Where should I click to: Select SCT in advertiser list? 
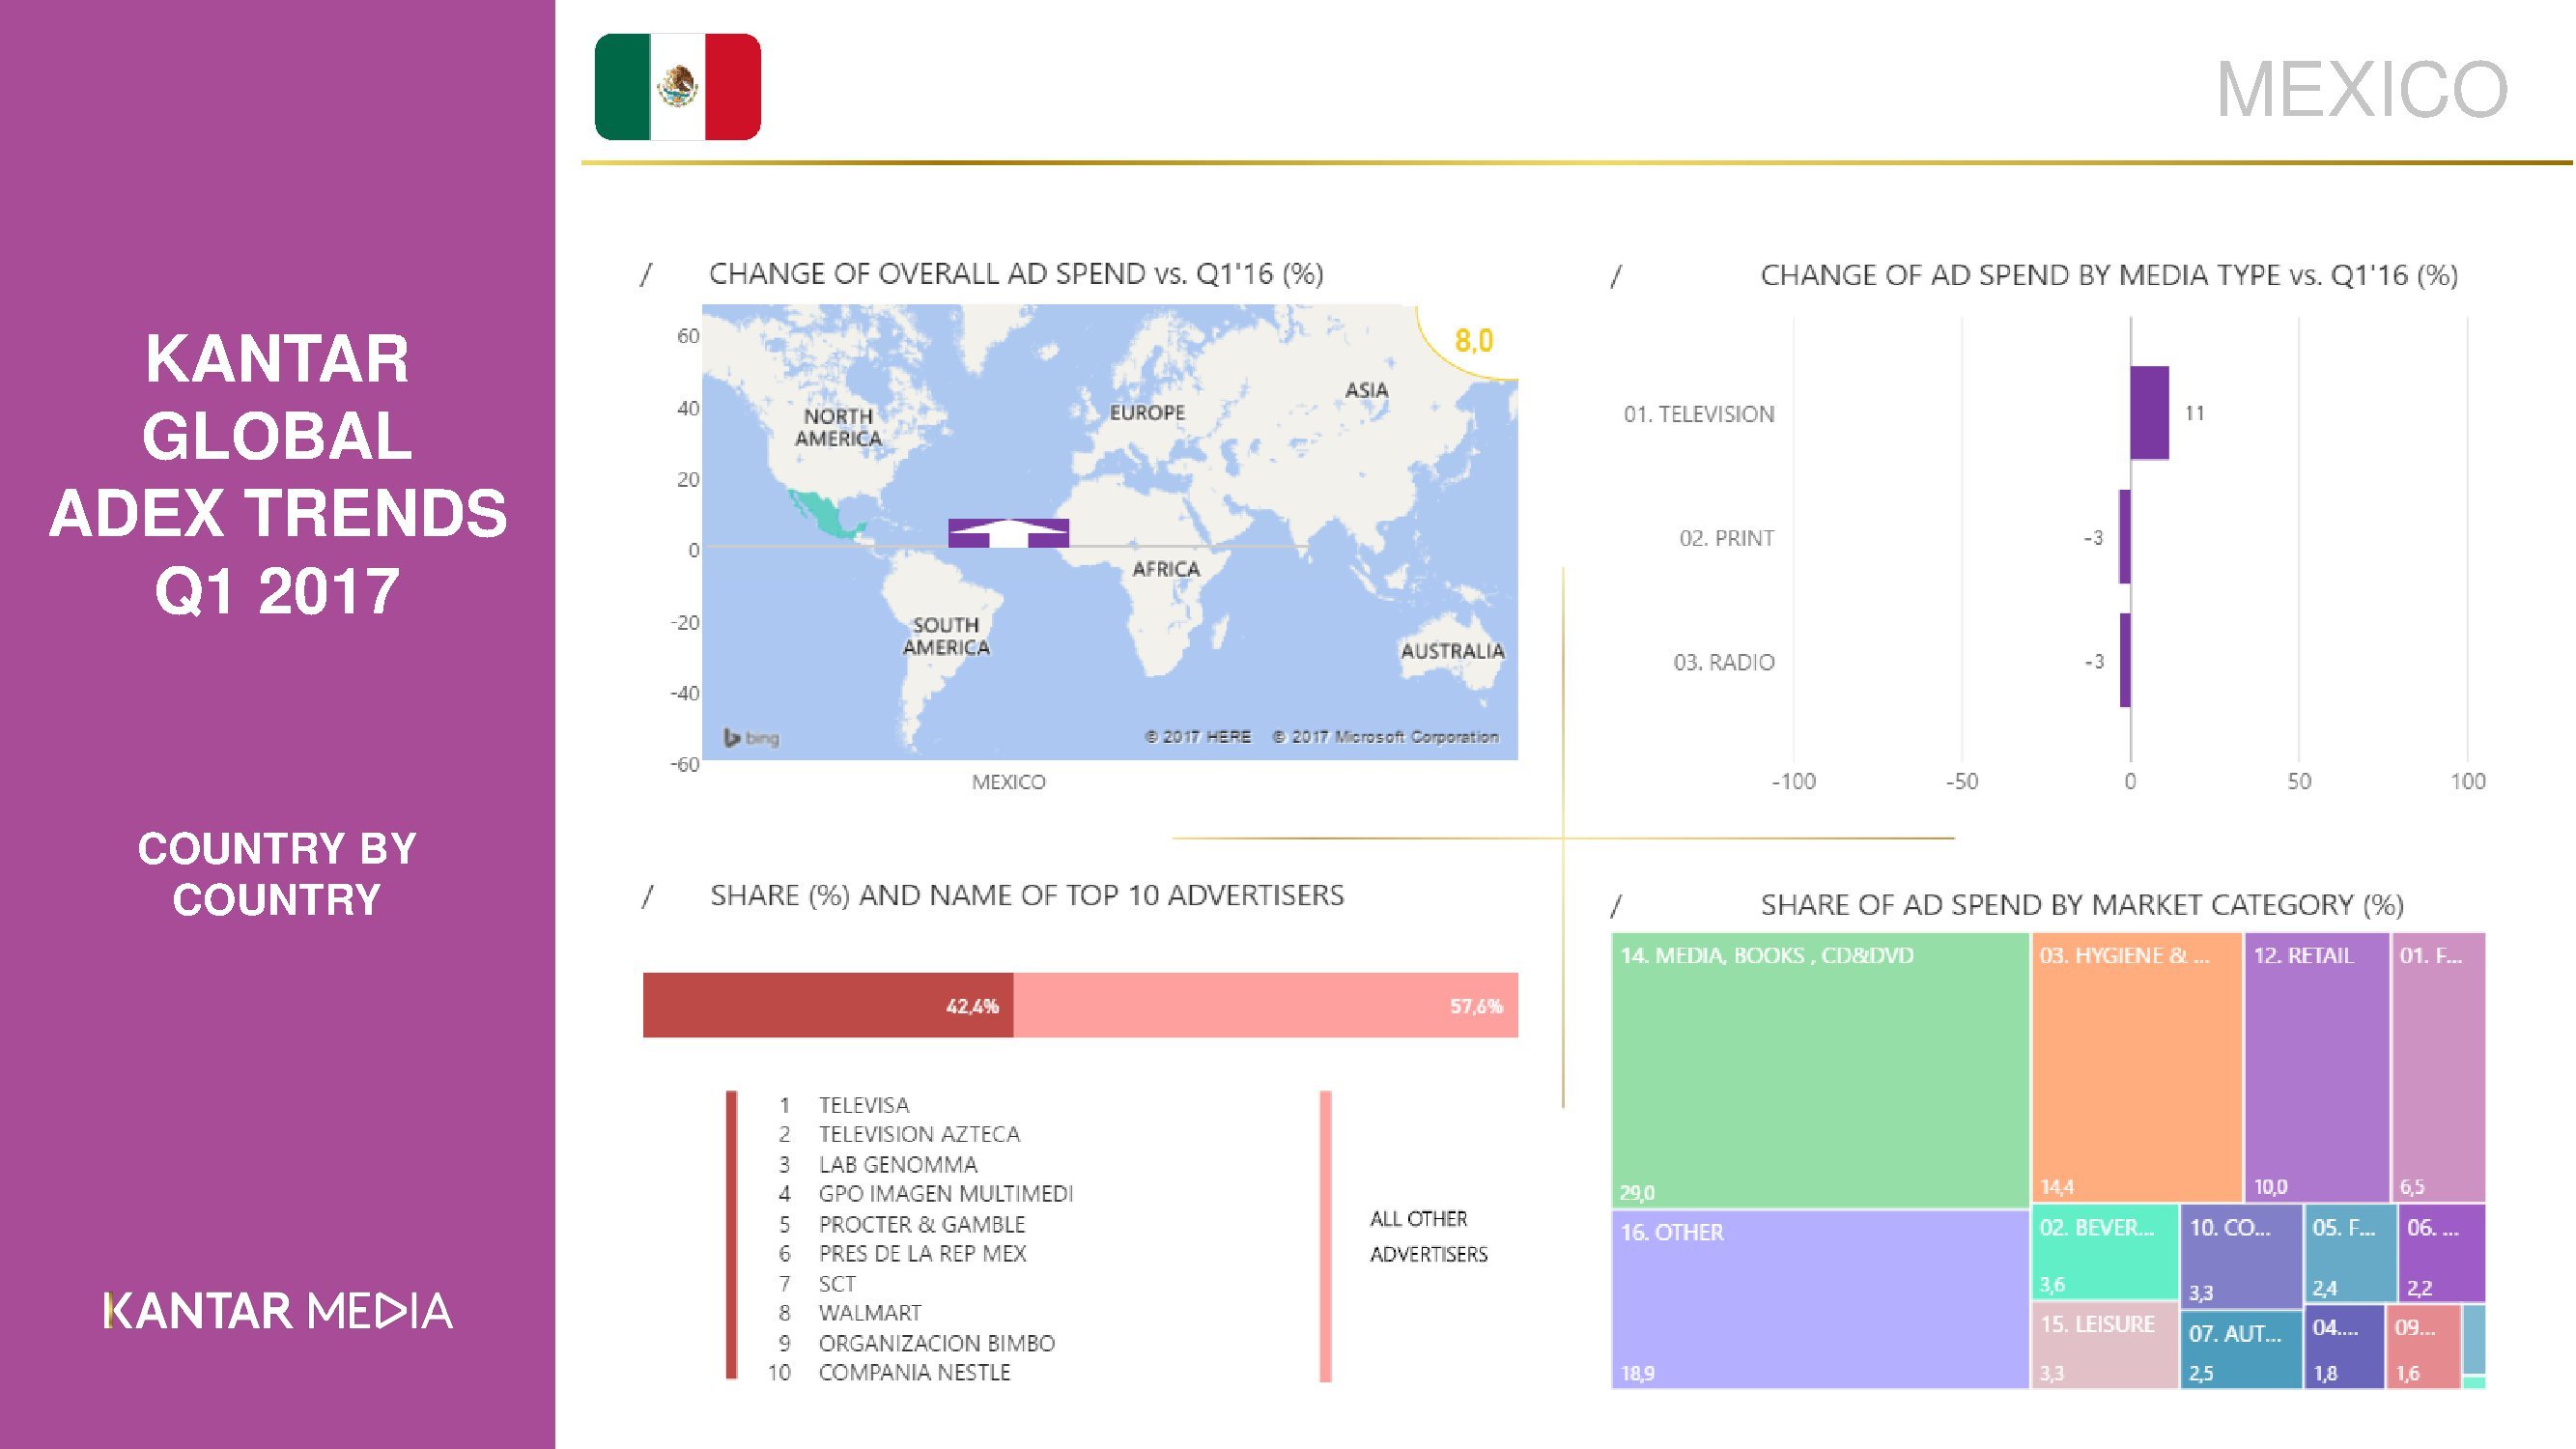837,1283
